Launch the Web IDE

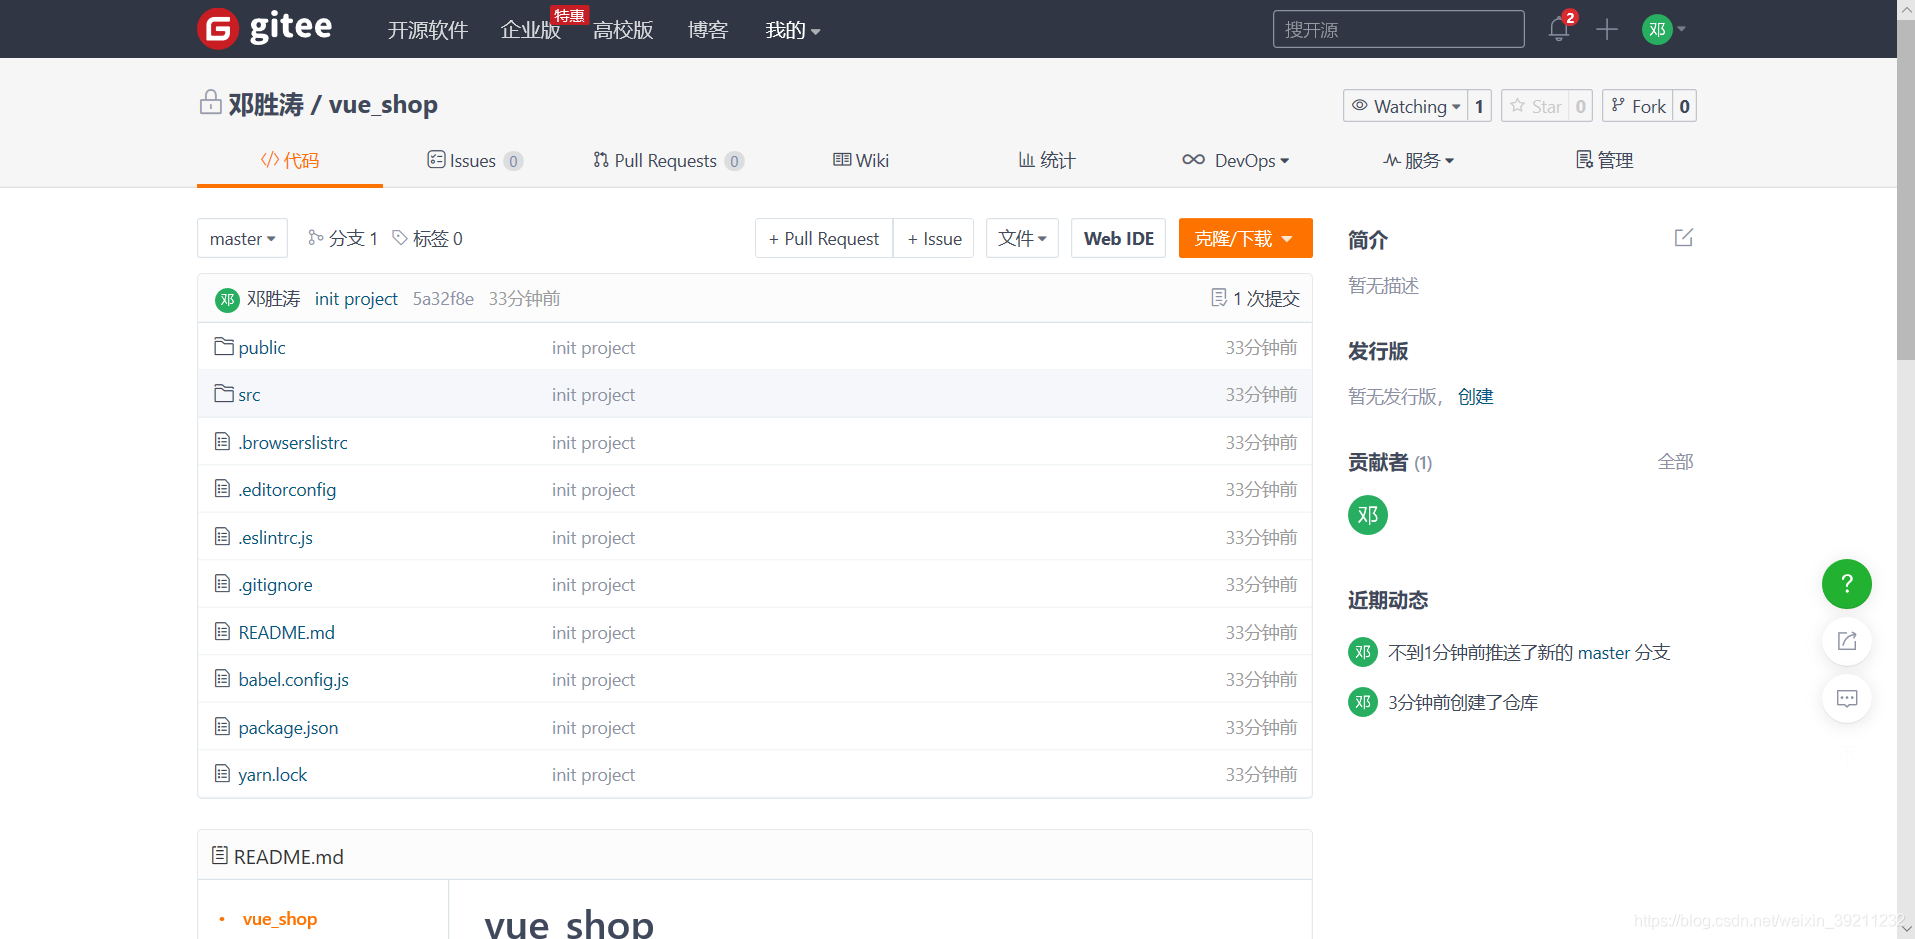[x=1118, y=238]
